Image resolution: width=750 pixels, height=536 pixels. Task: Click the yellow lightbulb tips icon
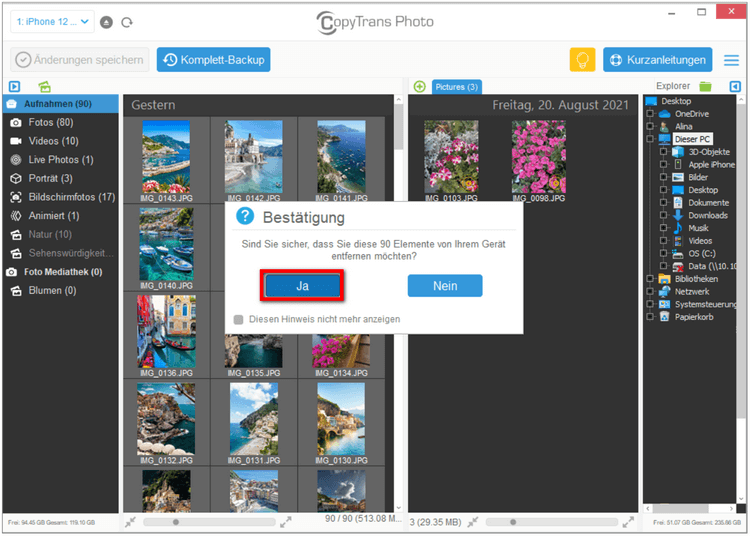[x=582, y=60]
